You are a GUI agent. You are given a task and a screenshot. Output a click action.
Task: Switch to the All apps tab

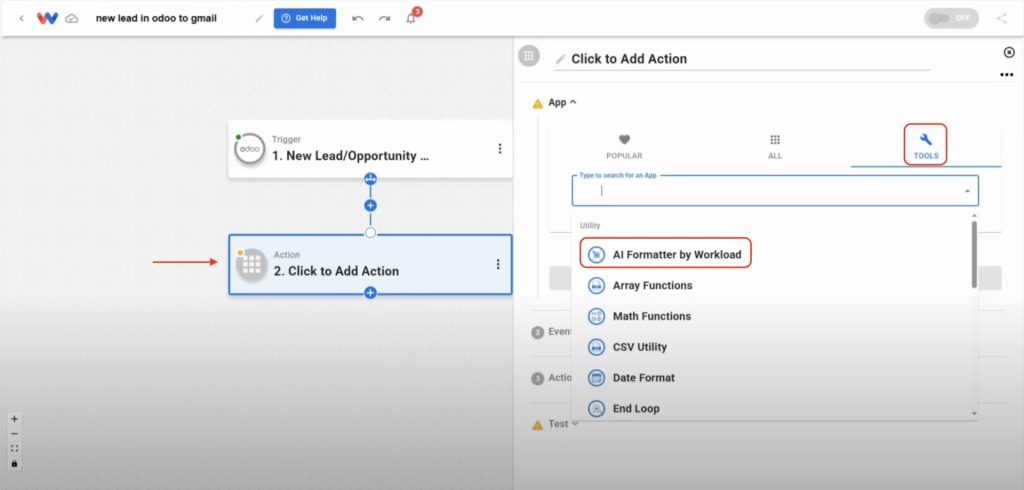tap(775, 147)
